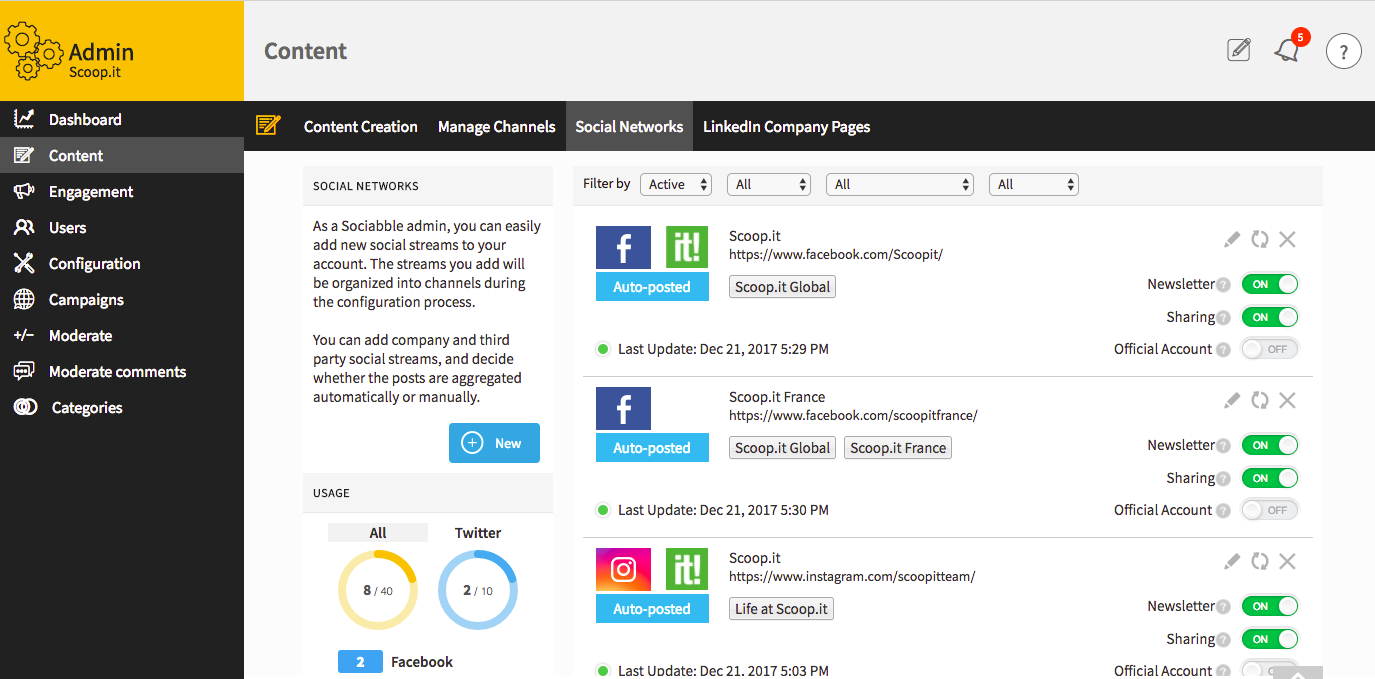The image size is (1375, 679).
Task: Open Content in the sidebar
Action: [122, 155]
